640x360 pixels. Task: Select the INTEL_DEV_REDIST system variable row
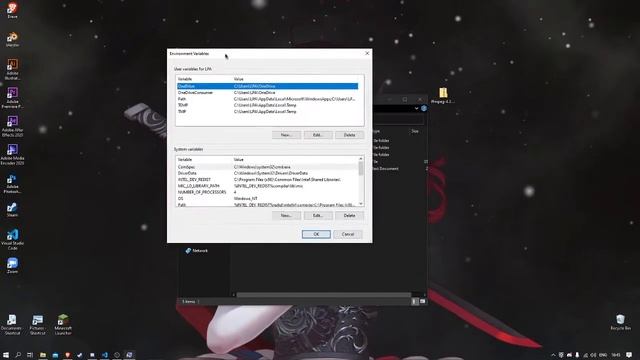pos(267,180)
